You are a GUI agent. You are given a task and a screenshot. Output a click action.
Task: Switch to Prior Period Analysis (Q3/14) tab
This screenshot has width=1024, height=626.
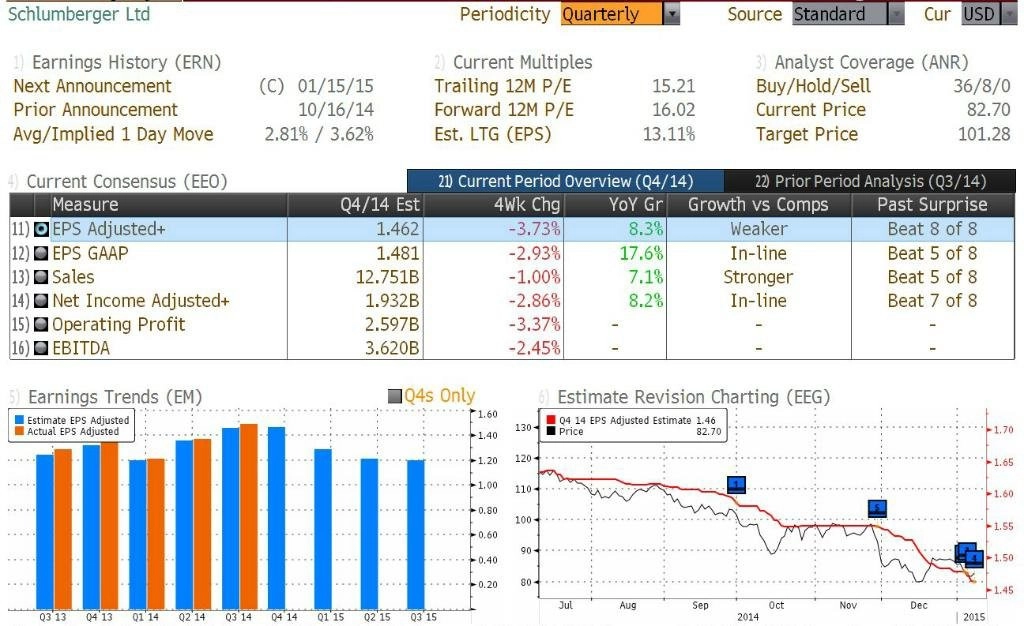tap(870, 181)
